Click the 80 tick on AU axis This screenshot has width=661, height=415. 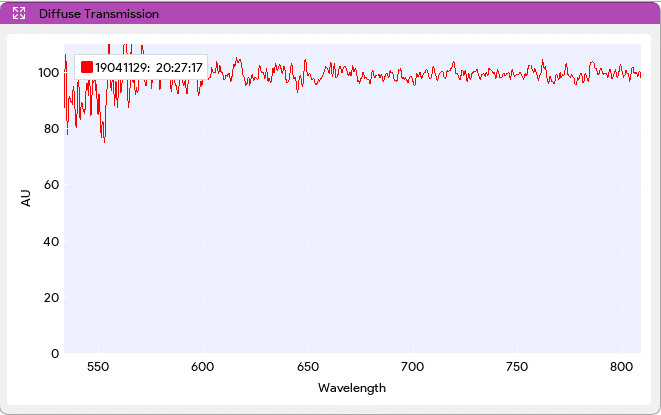point(53,129)
